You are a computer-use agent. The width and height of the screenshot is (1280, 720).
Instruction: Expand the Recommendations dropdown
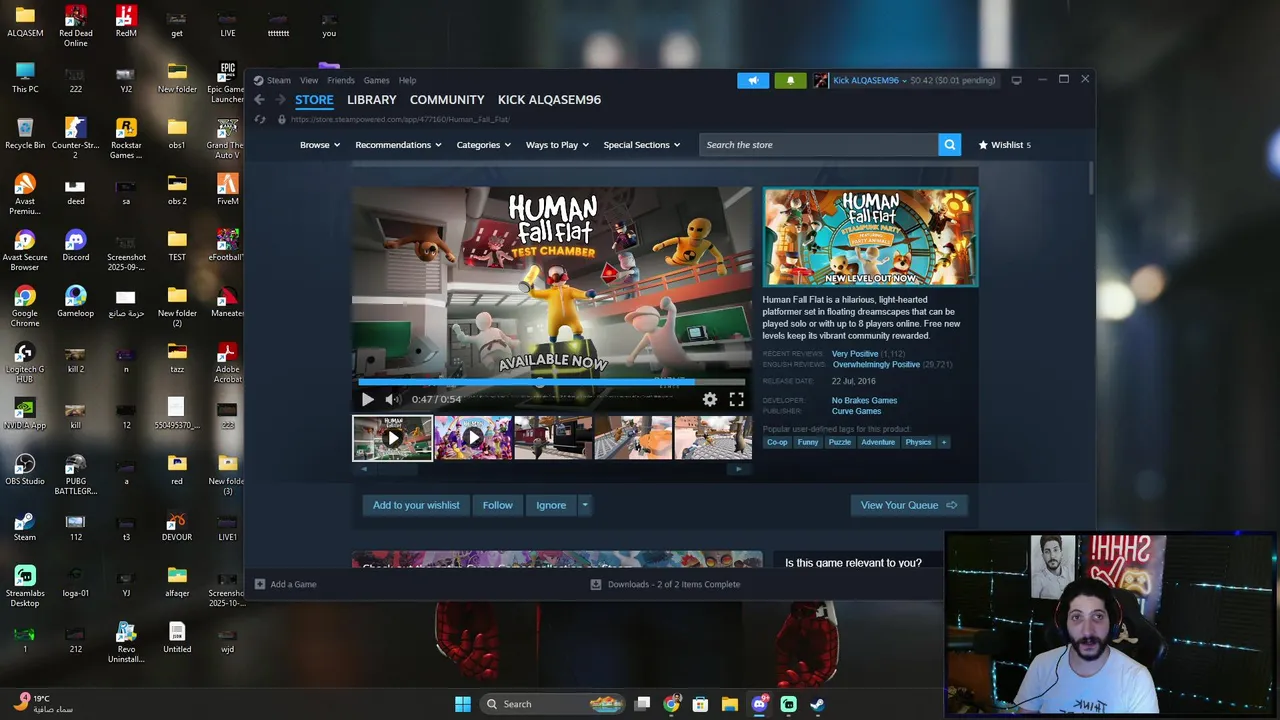tap(398, 145)
